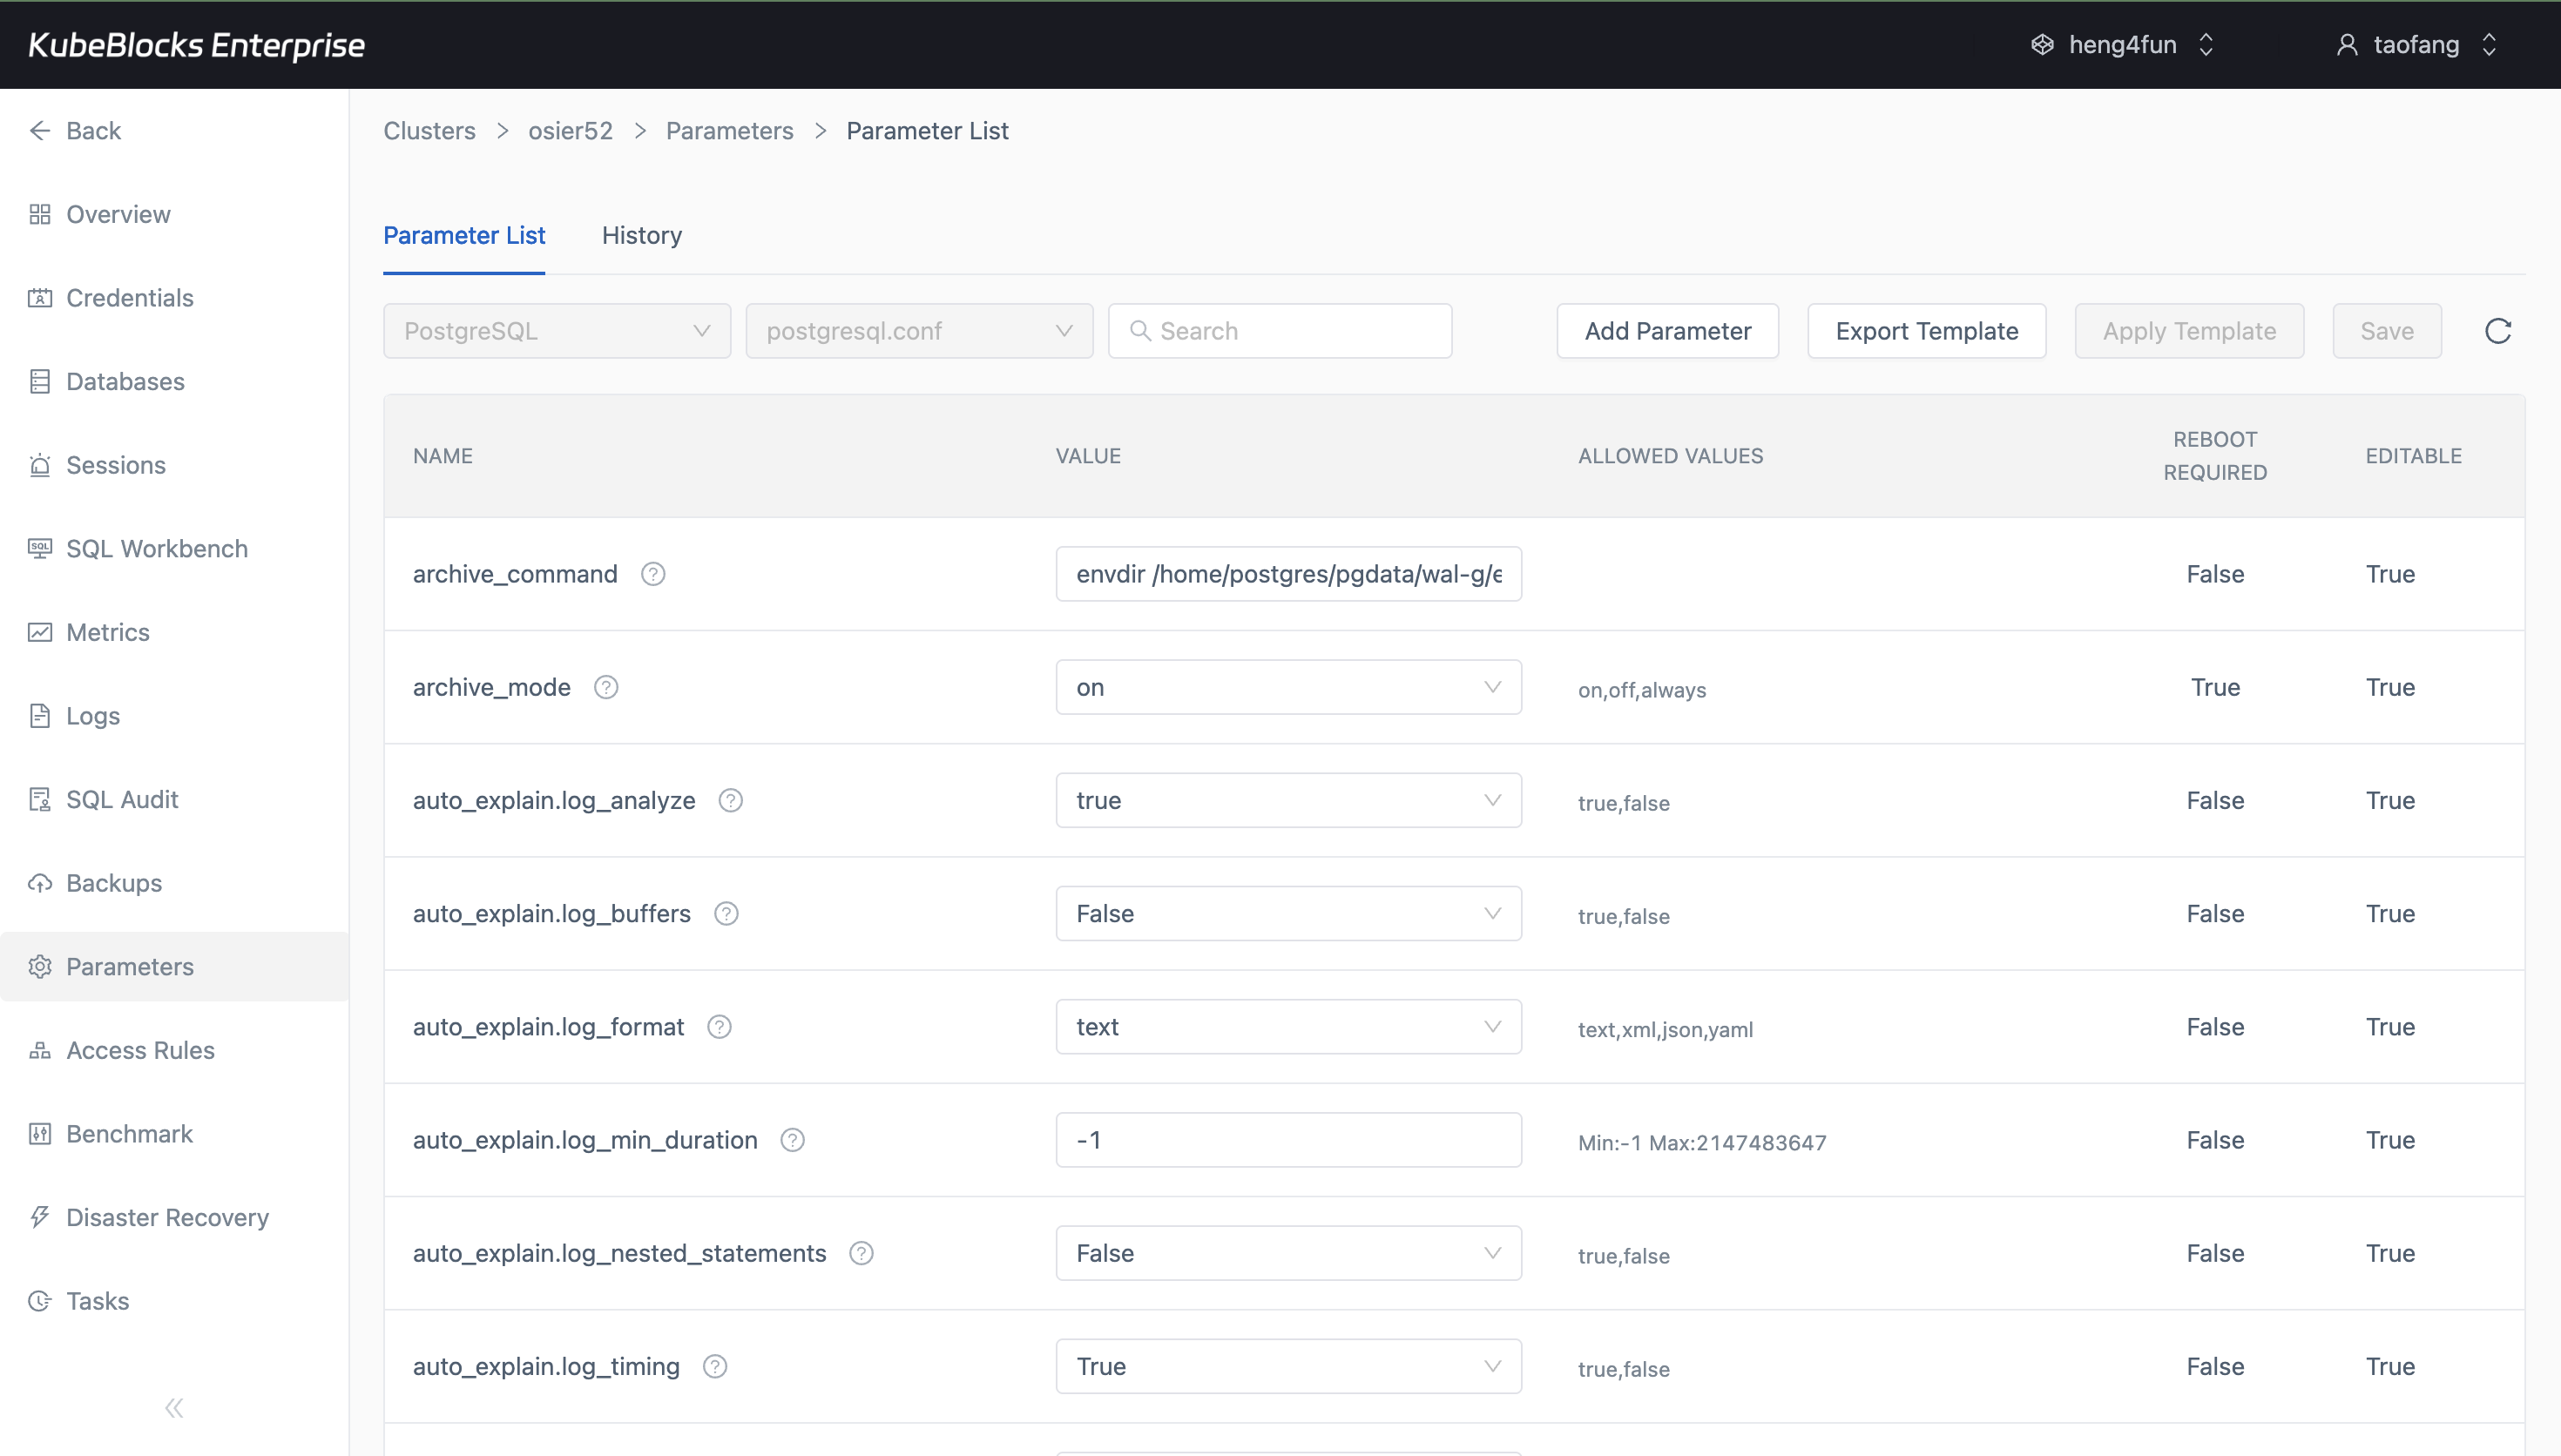Open the auto_explain.log_timing help icon
This screenshot has width=2561, height=1456.
coord(715,1366)
